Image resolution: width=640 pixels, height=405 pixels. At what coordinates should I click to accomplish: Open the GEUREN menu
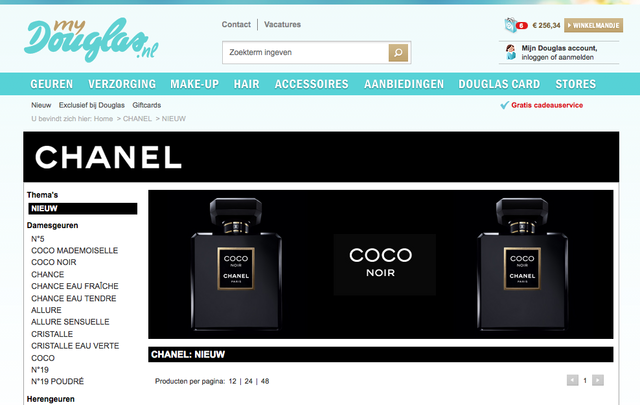(x=51, y=84)
